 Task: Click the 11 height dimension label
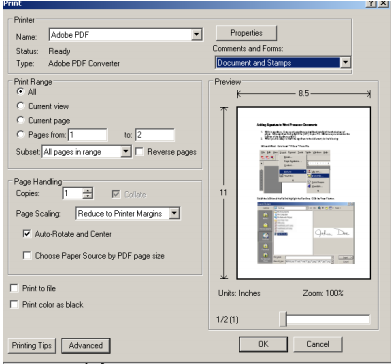[x=223, y=193]
